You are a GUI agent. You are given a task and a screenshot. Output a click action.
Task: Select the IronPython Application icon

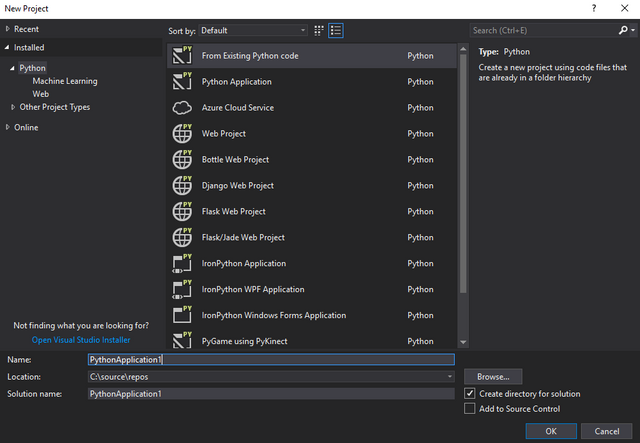point(182,263)
